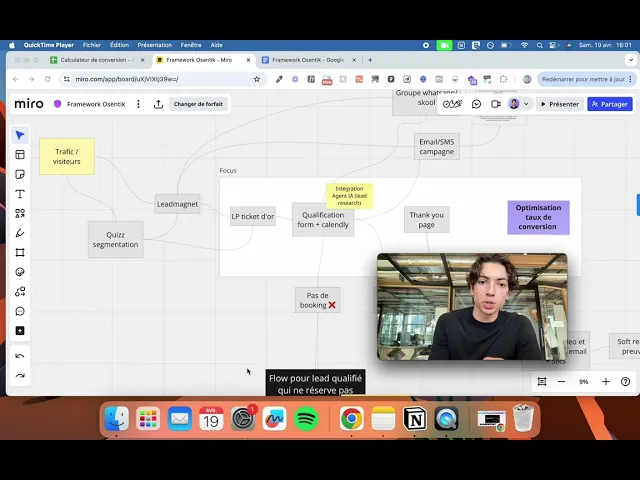The height and width of the screenshot is (480, 640).
Task: Select the Integration Agent IA sticky
Action: 349,196
